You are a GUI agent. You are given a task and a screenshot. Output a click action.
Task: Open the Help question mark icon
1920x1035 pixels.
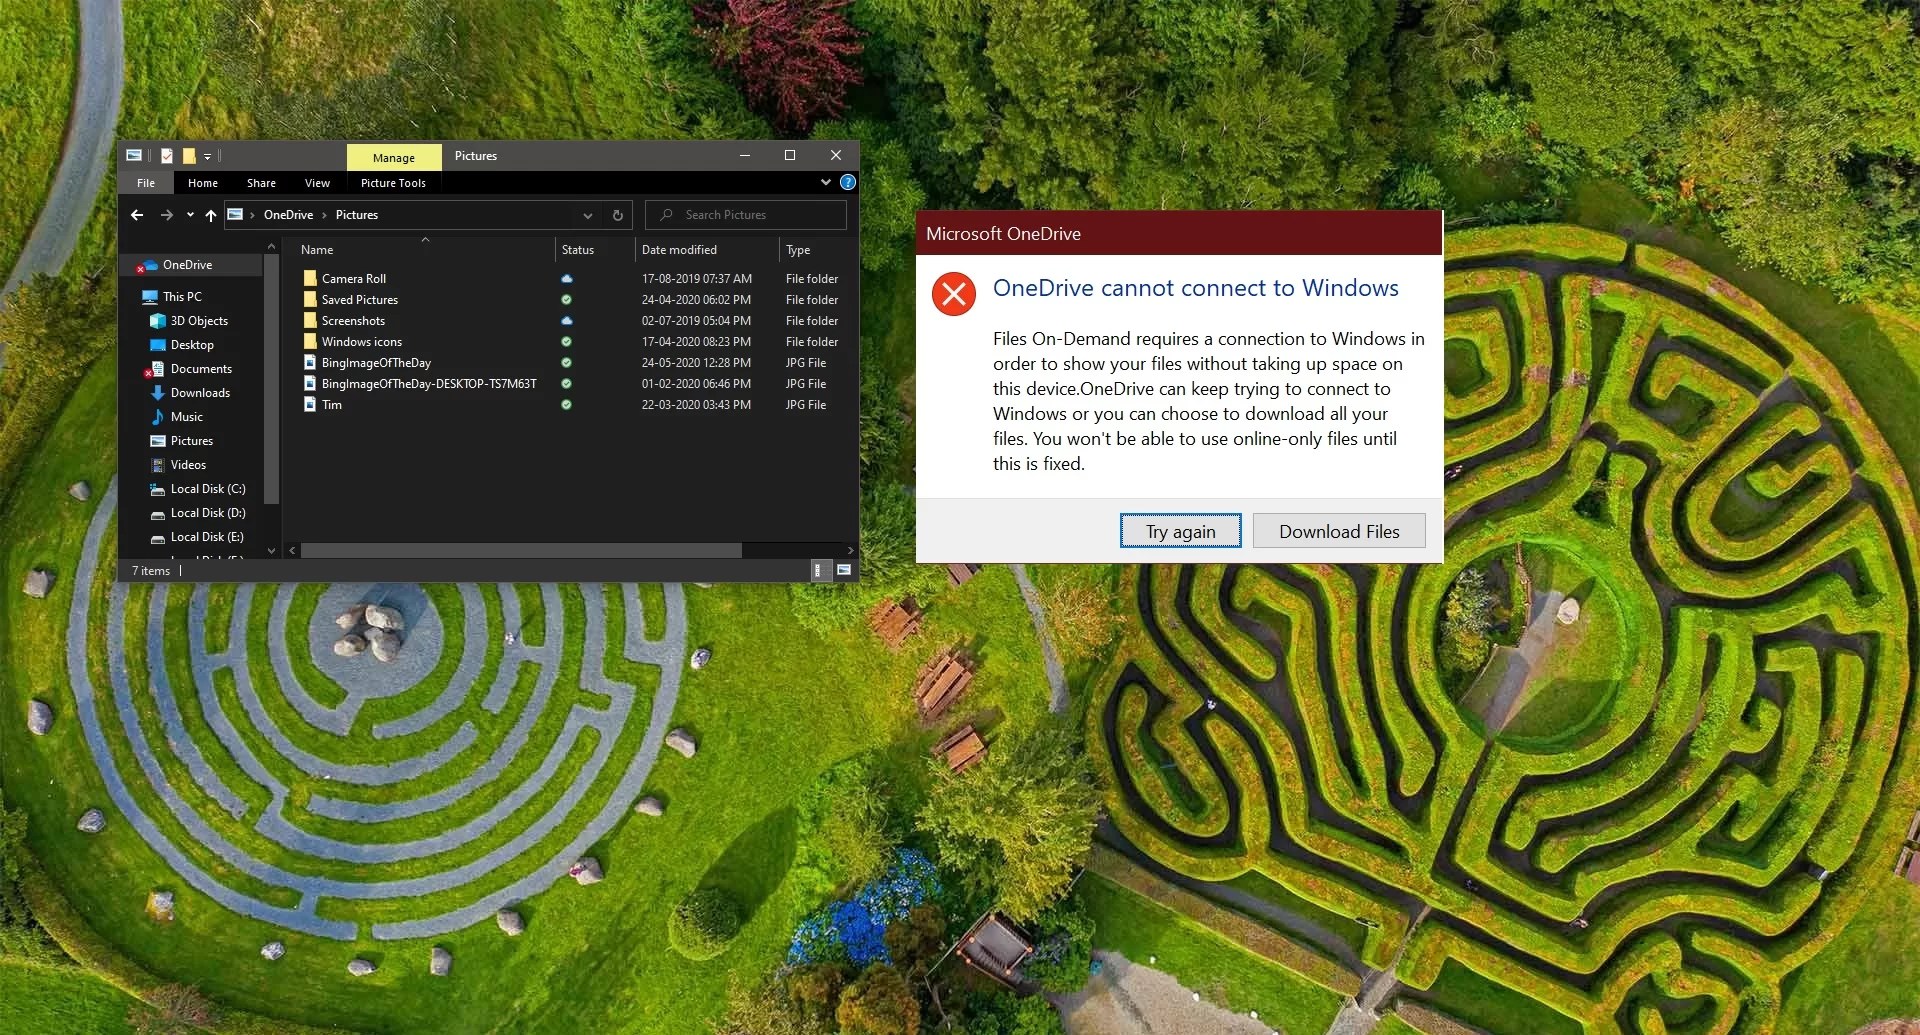point(848,182)
